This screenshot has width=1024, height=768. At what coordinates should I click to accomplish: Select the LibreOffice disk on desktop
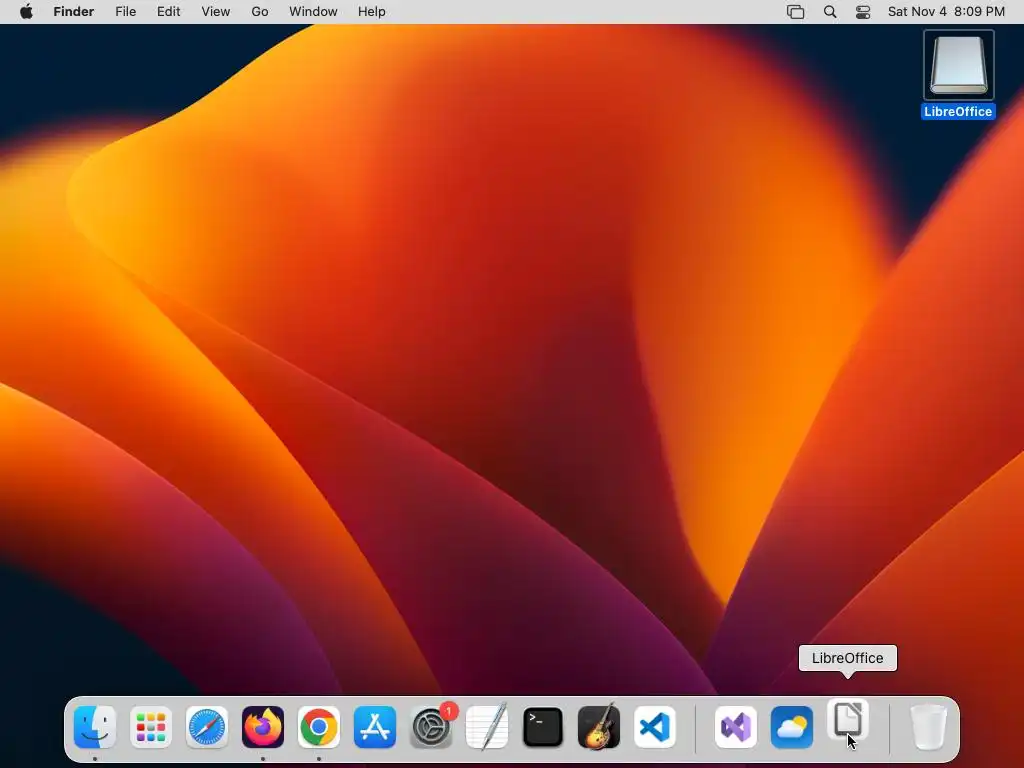coord(958,65)
